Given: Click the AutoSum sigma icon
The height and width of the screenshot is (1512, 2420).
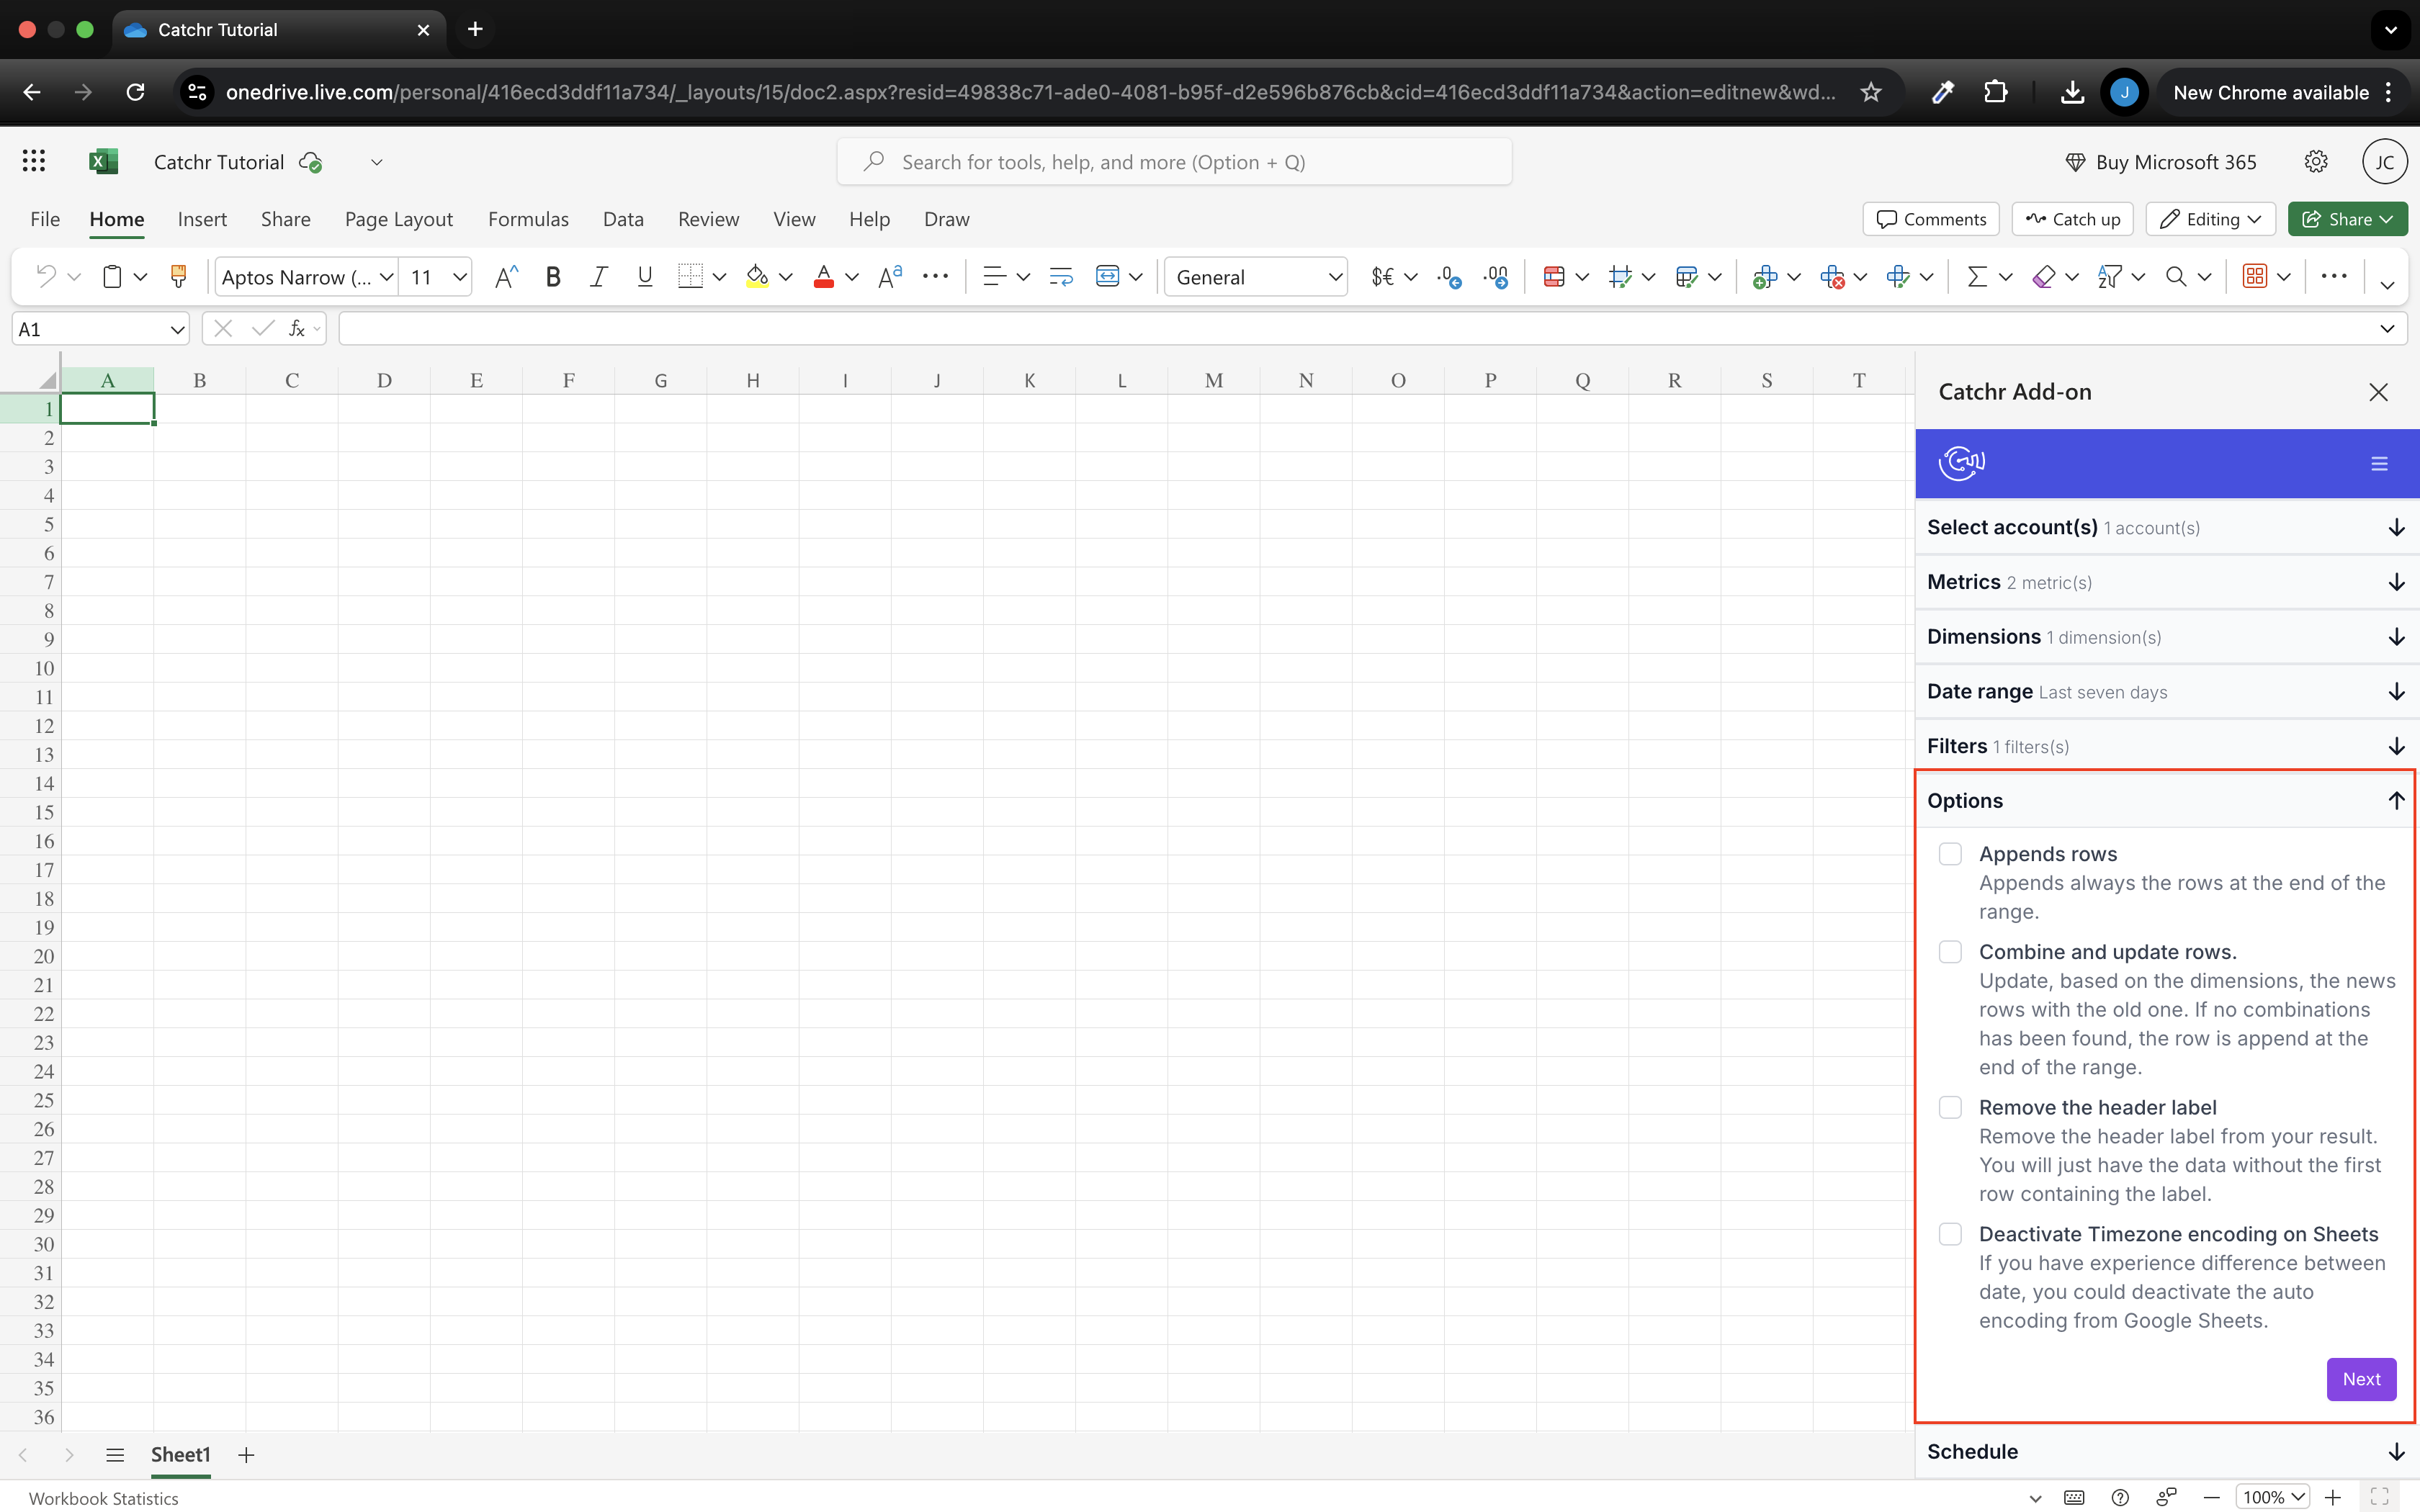Looking at the screenshot, I should (x=1977, y=277).
